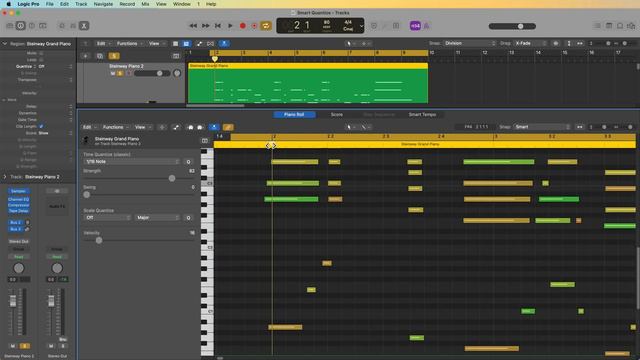
Task: Click the purple count-in button
Action: (x=415, y=26)
